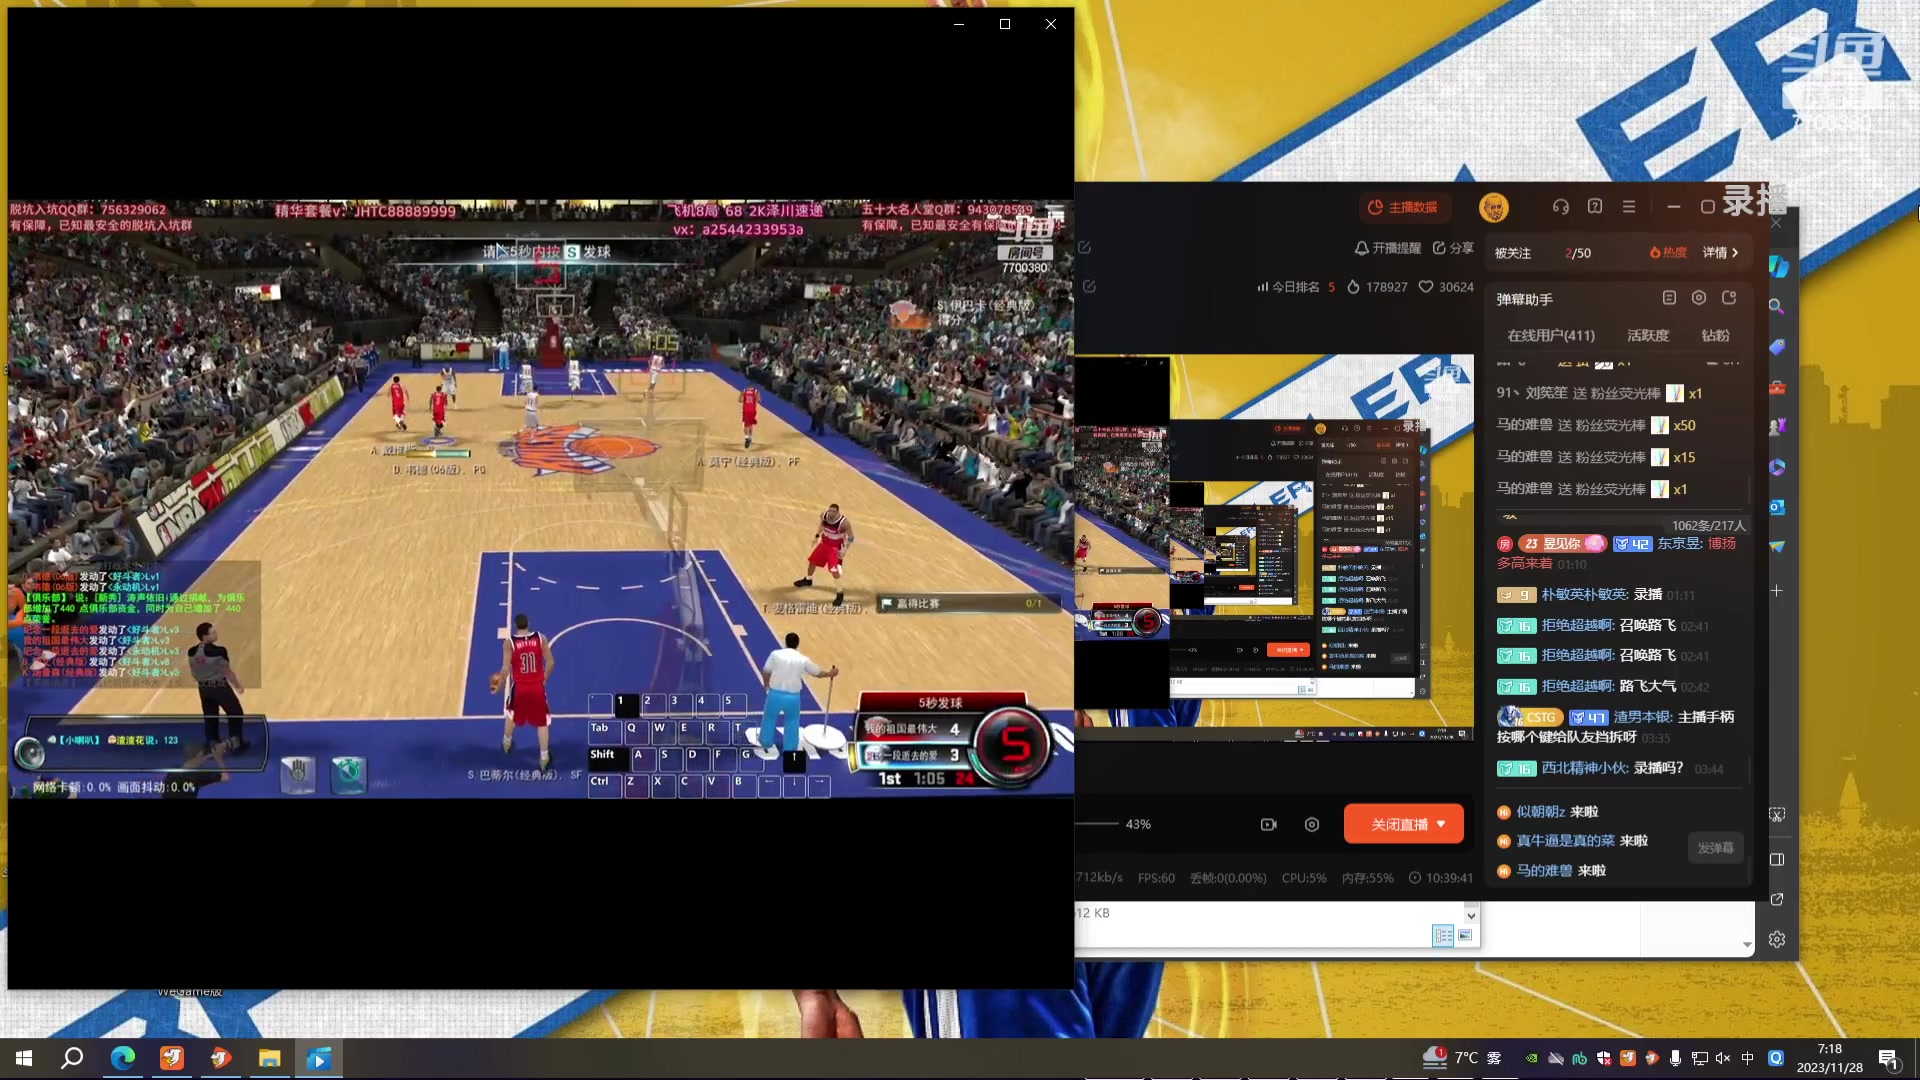The height and width of the screenshot is (1080, 1920).
Task: Open the 主播数据 streamer data panel
Action: (1403, 207)
